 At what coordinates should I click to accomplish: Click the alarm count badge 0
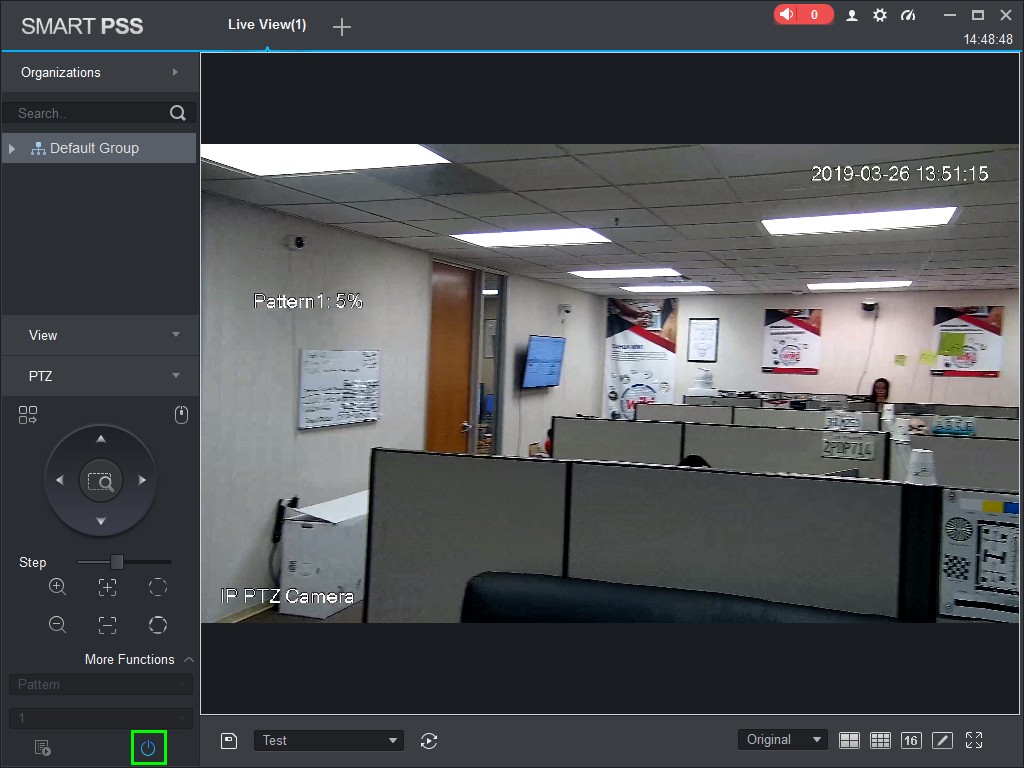(x=814, y=14)
